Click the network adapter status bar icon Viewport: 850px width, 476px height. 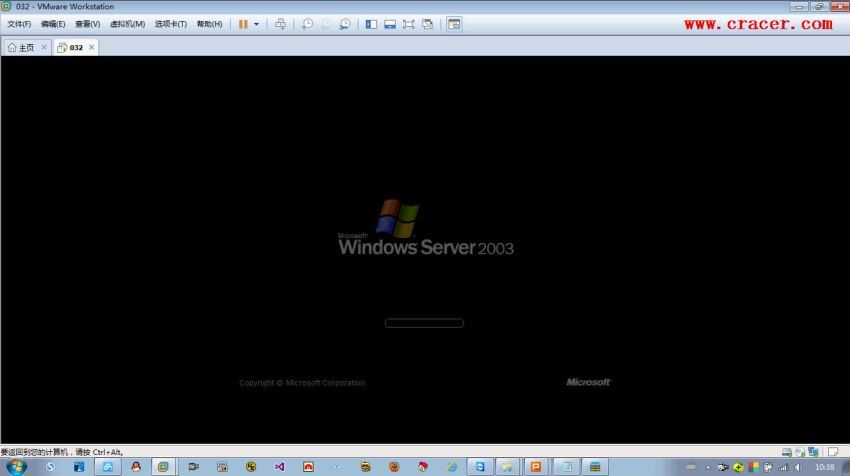point(813,452)
